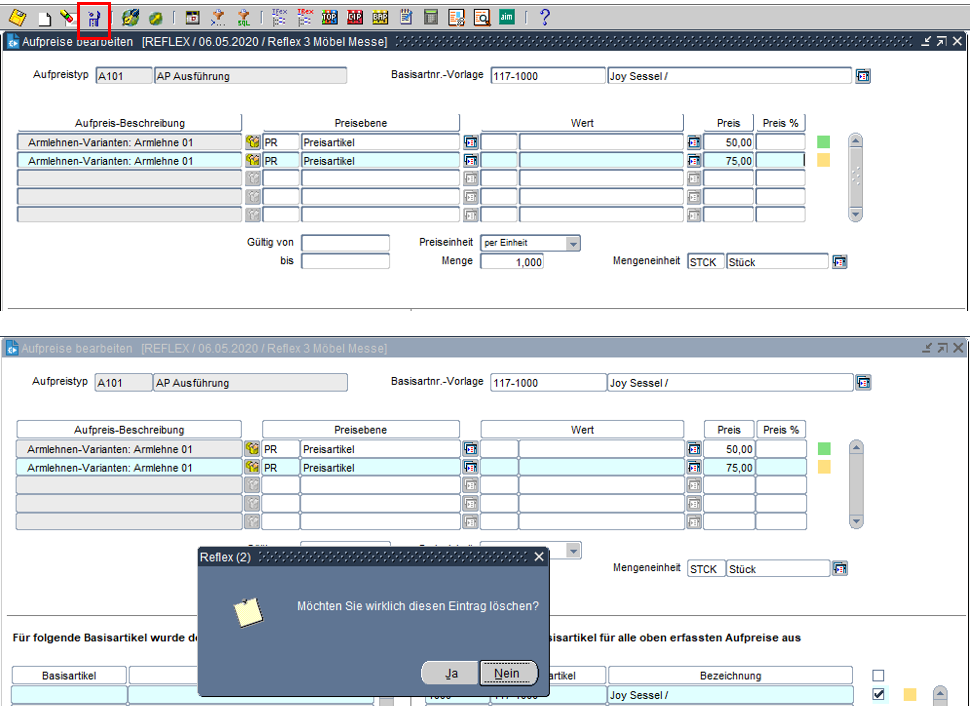Confirm deletion by clicking Ja

(451, 673)
